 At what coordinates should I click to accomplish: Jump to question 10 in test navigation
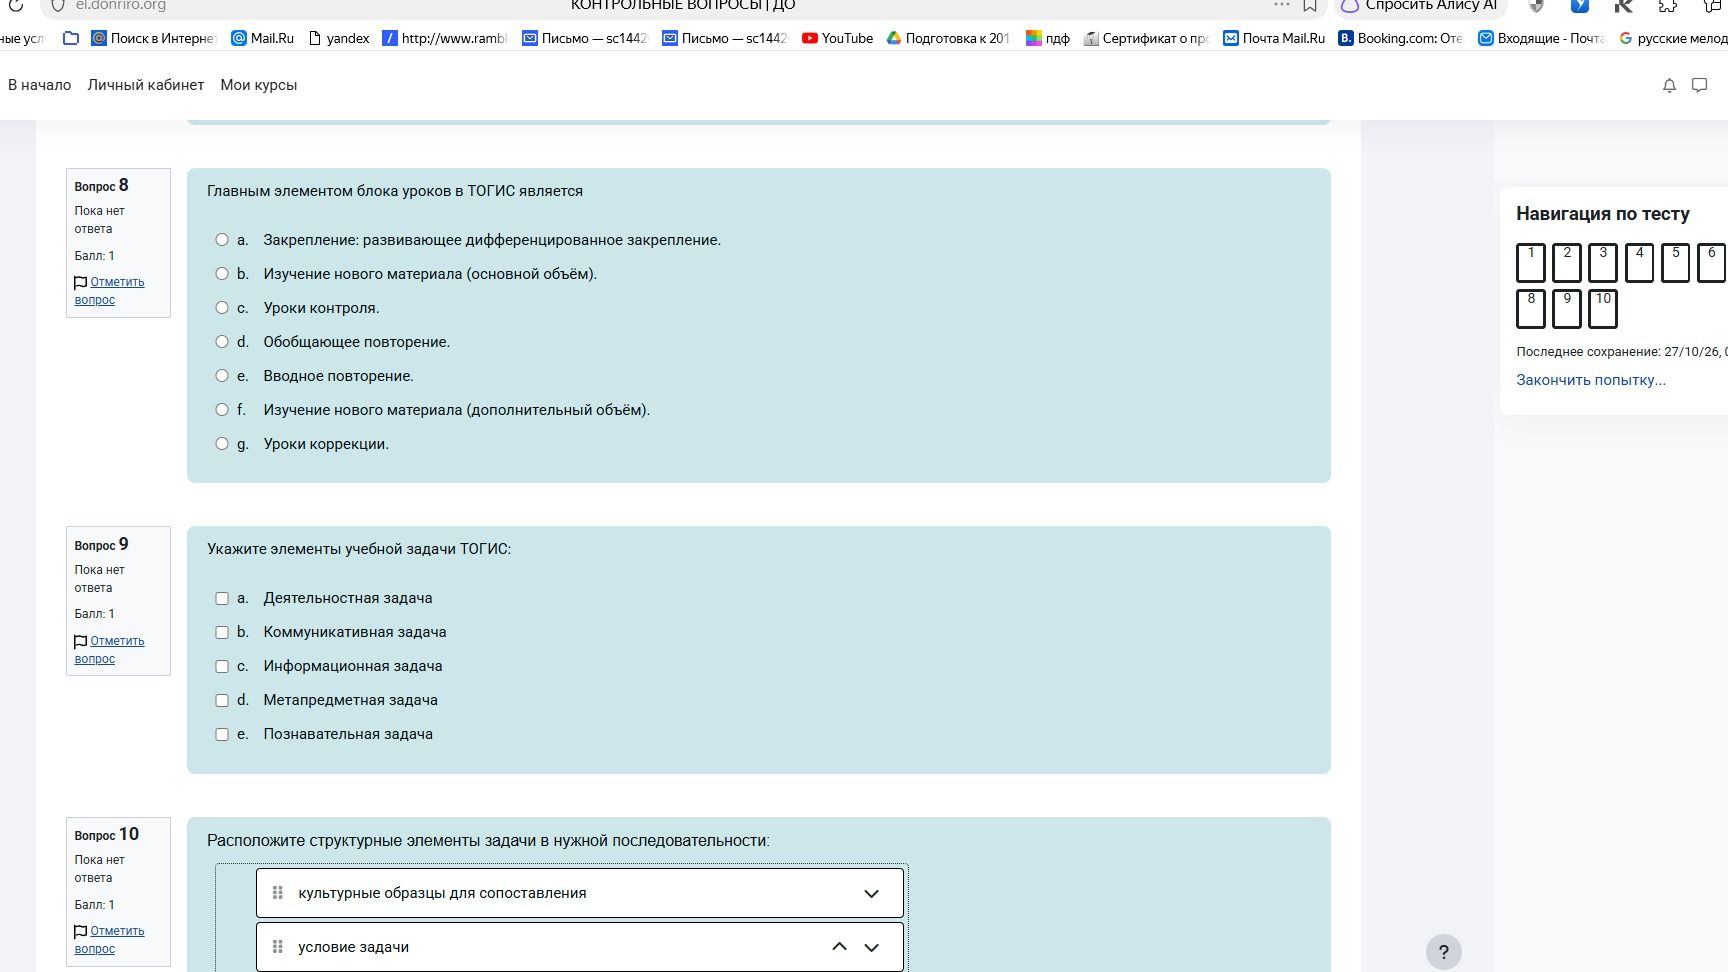click(1603, 308)
